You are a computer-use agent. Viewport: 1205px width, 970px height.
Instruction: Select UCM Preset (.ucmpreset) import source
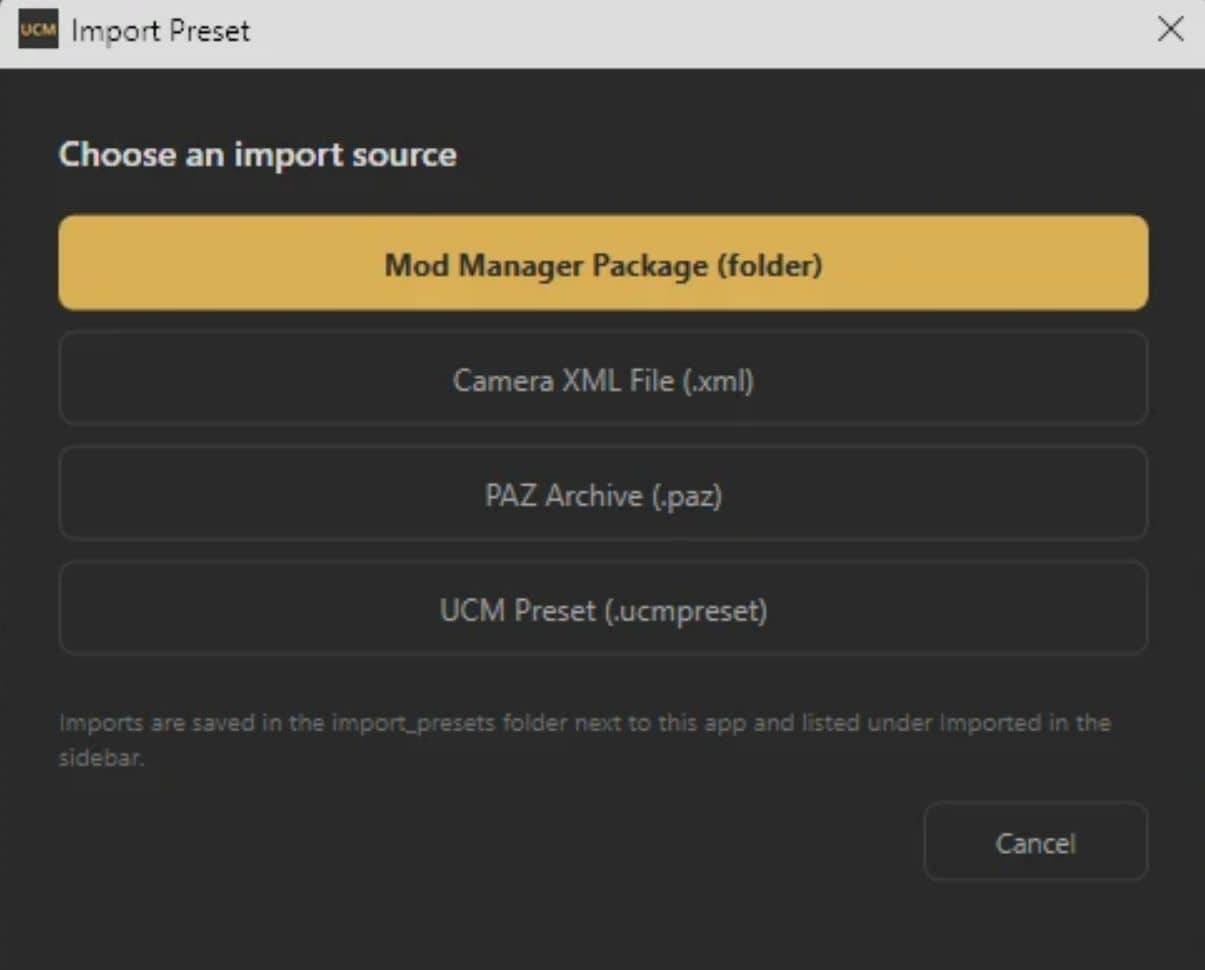click(603, 608)
